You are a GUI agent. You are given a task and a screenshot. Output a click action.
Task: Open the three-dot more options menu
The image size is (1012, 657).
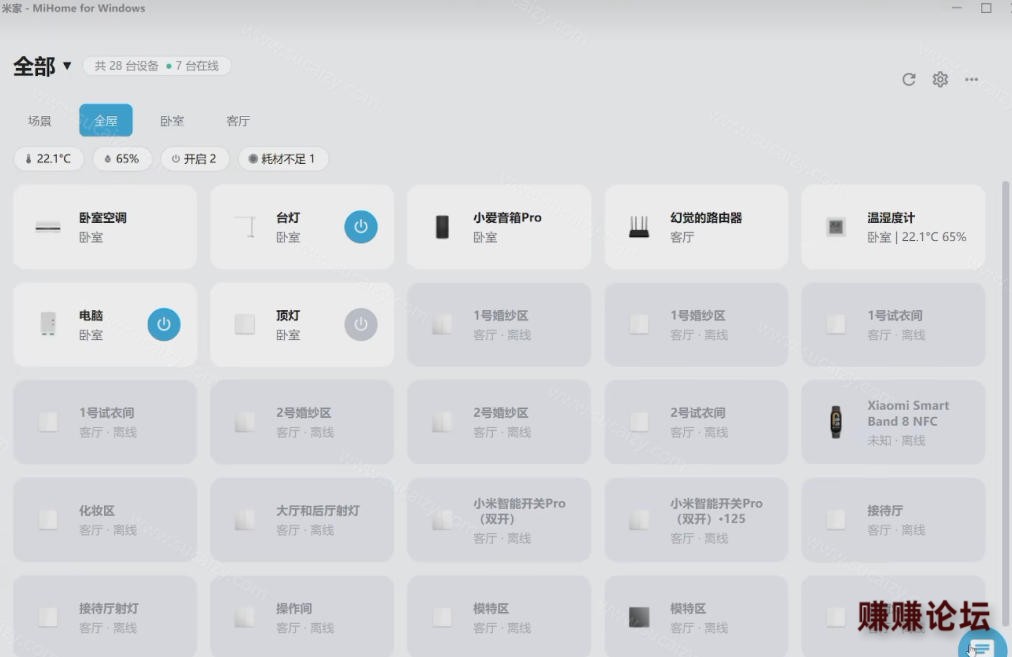[971, 79]
